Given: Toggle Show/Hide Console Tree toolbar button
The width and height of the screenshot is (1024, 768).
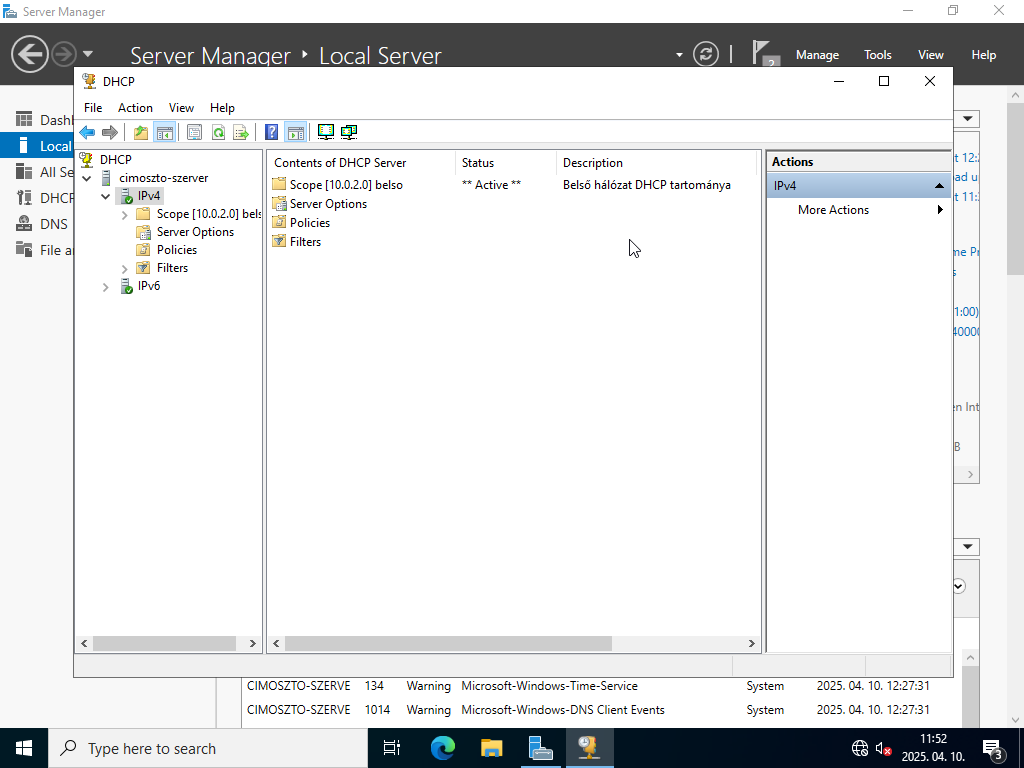Looking at the screenshot, I should click(164, 132).
